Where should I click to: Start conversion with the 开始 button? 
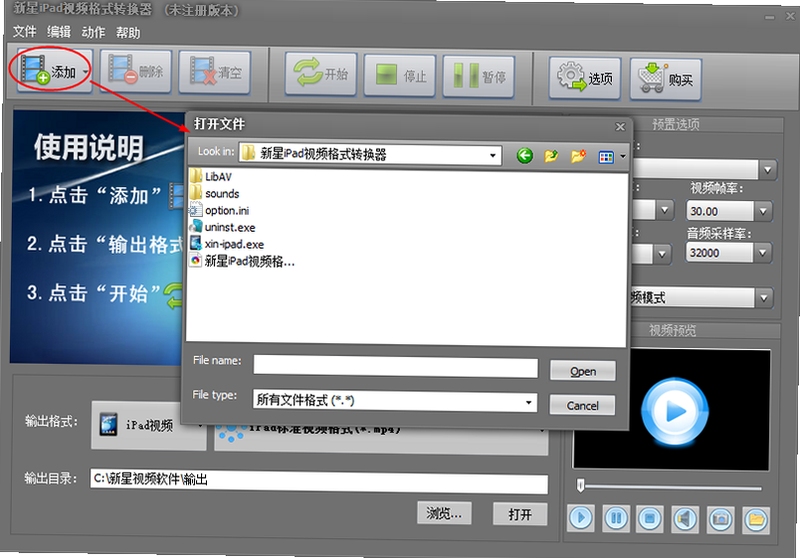point(321,74)
